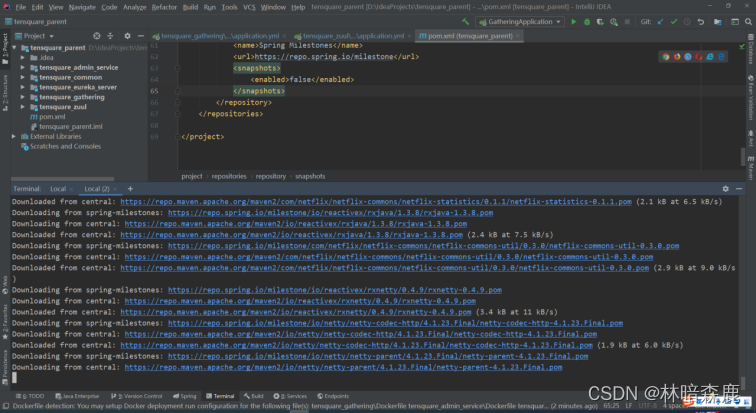Open the Refactor menu

click(164, 7)
